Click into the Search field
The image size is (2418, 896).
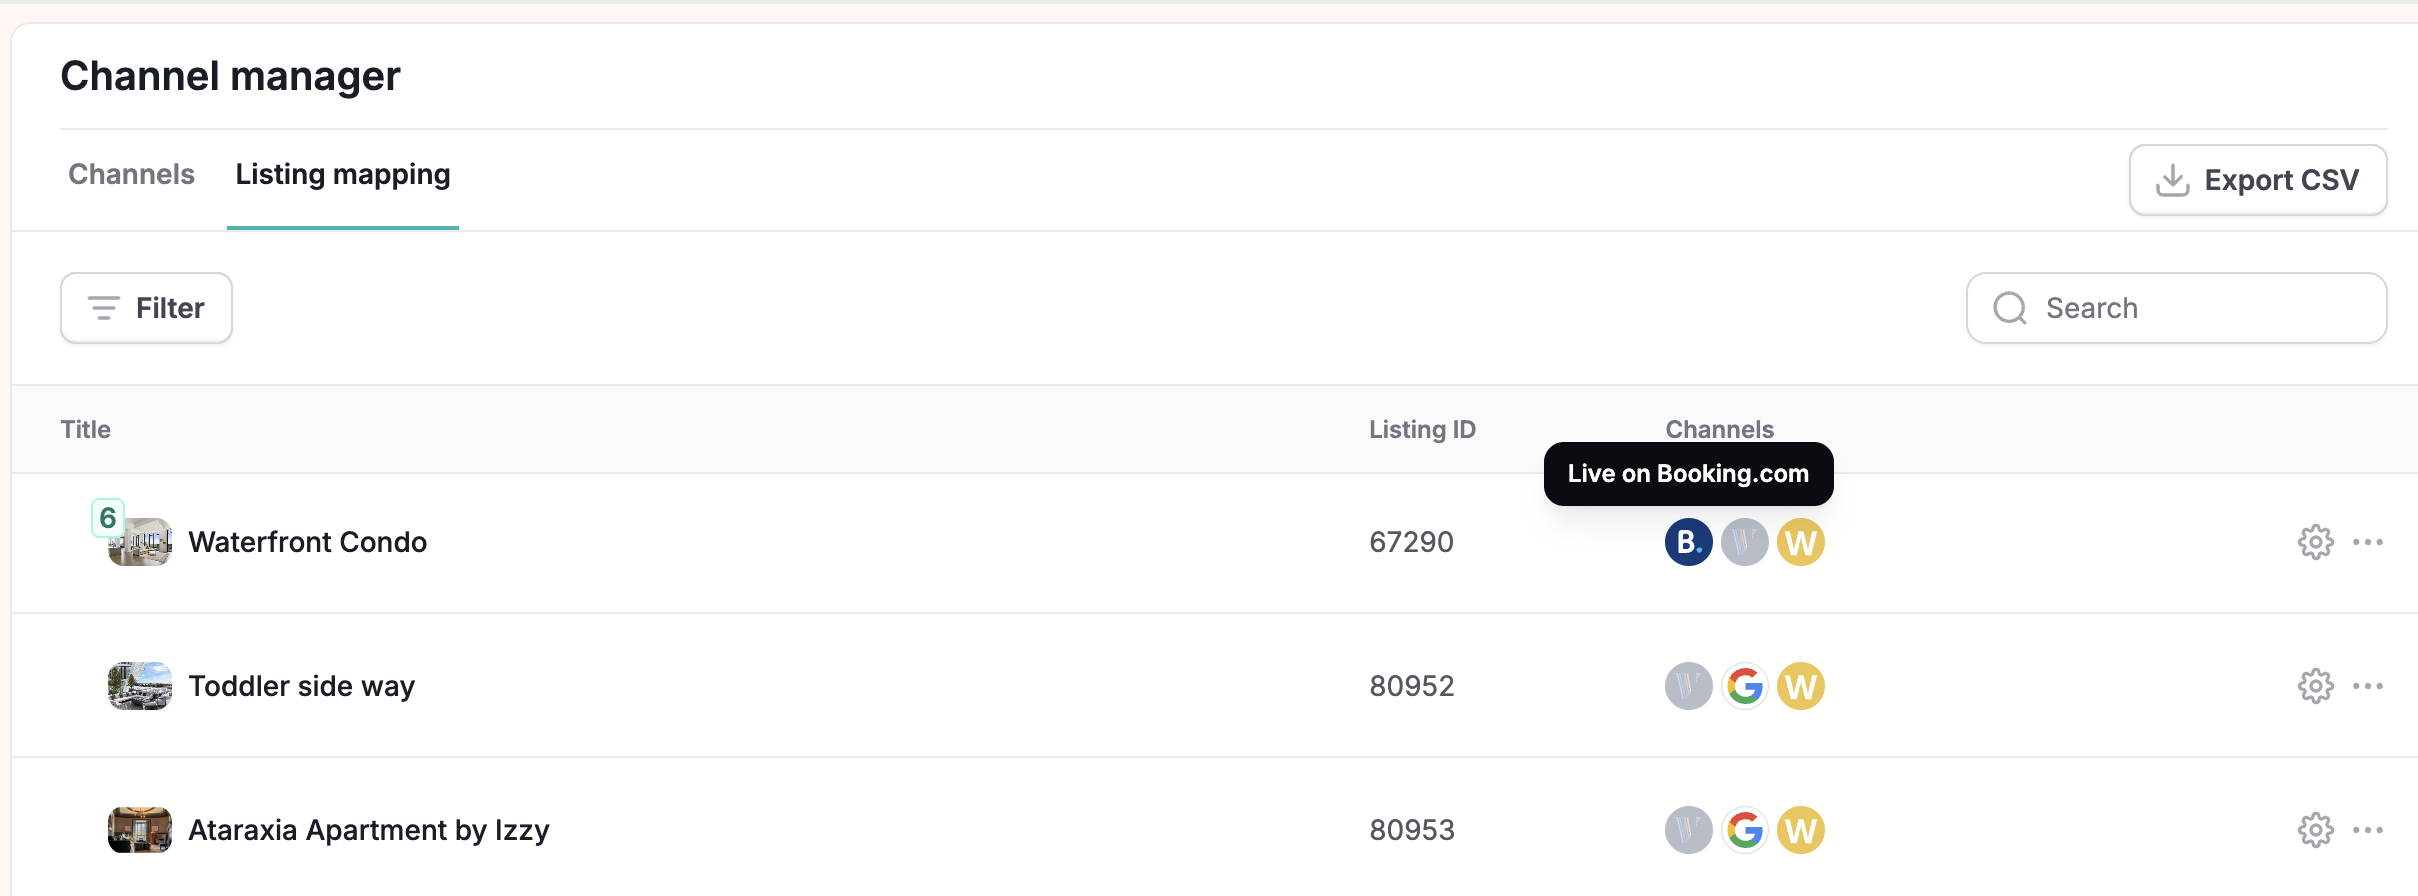click(2176, 308)
